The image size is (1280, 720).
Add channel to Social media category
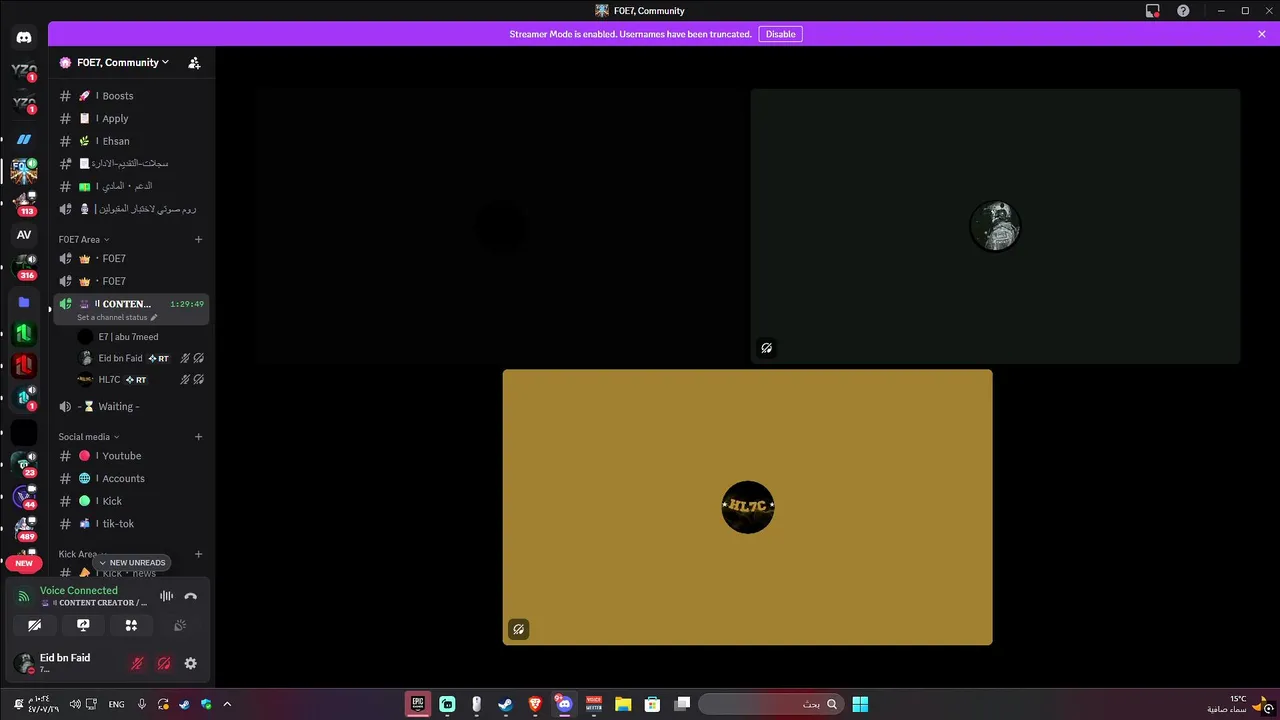[198, 437]
